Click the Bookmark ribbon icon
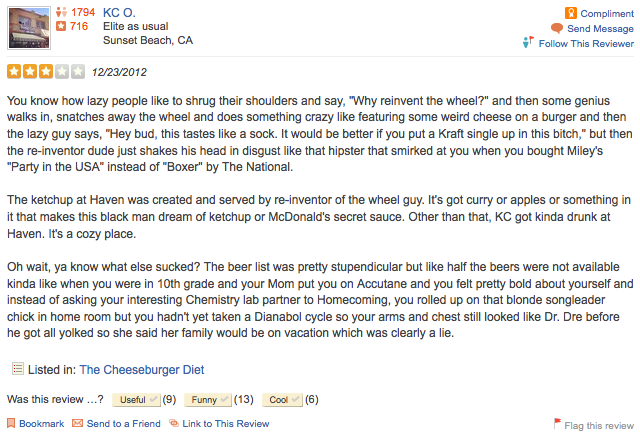Screen dimensions: 640x438 pos(10,424)
